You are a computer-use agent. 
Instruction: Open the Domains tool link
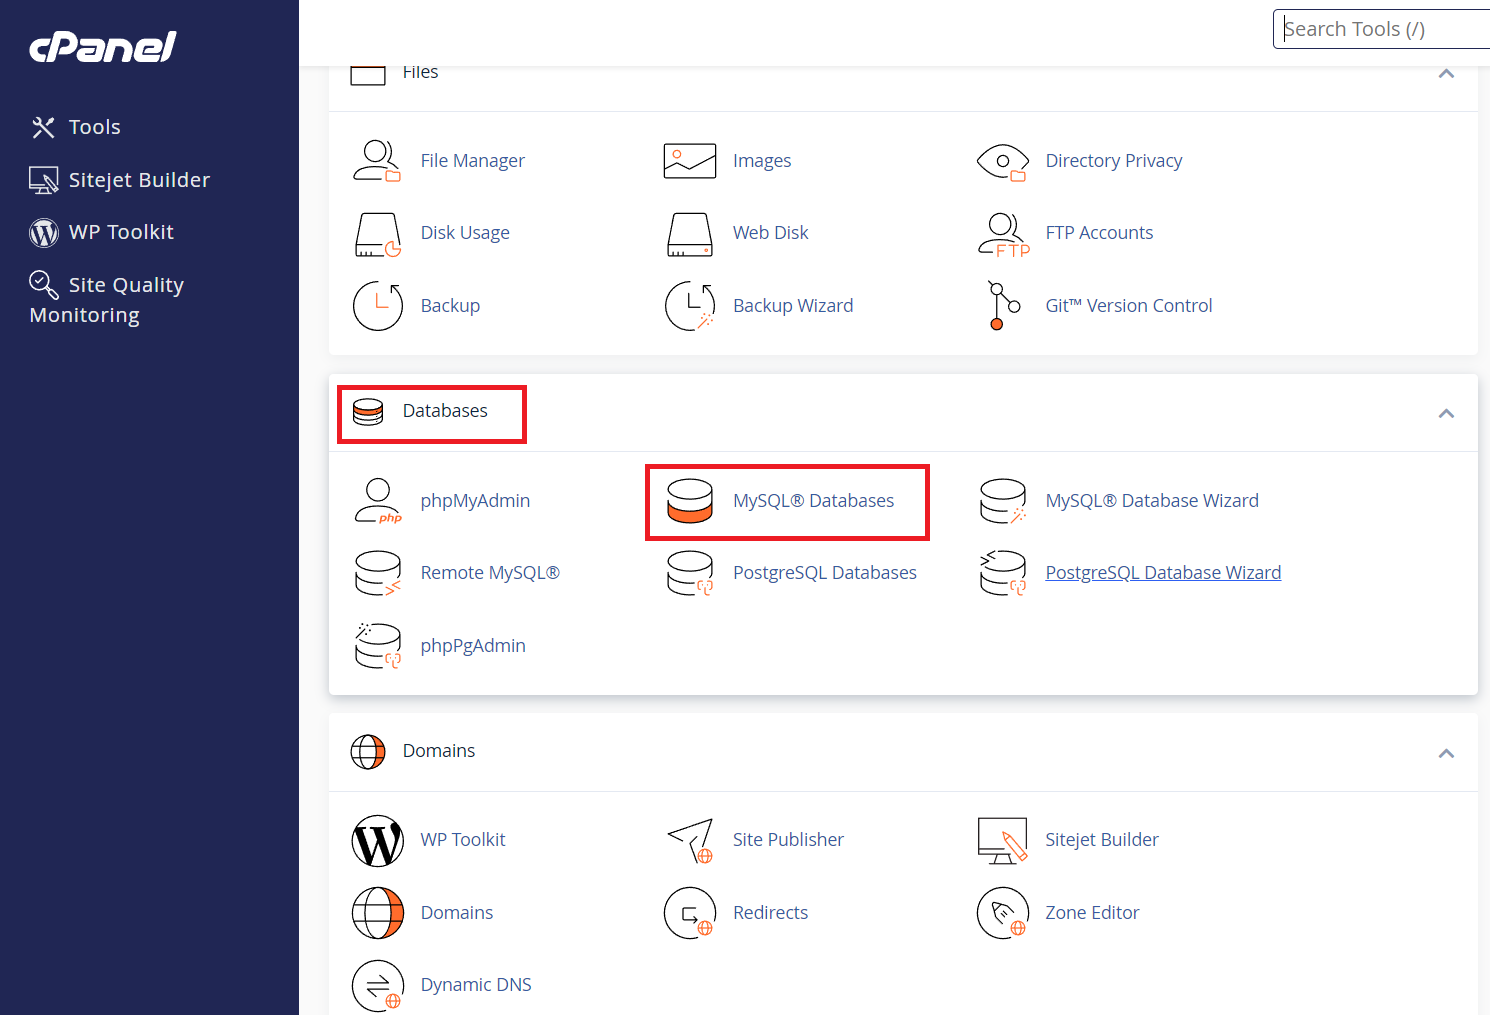click(457, 913)
